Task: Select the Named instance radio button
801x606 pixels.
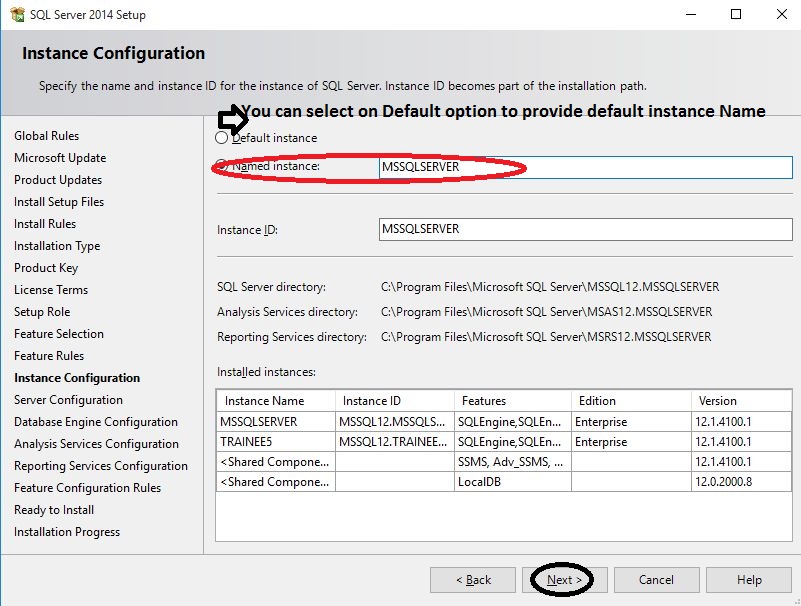Action: (x=221, y=165)
